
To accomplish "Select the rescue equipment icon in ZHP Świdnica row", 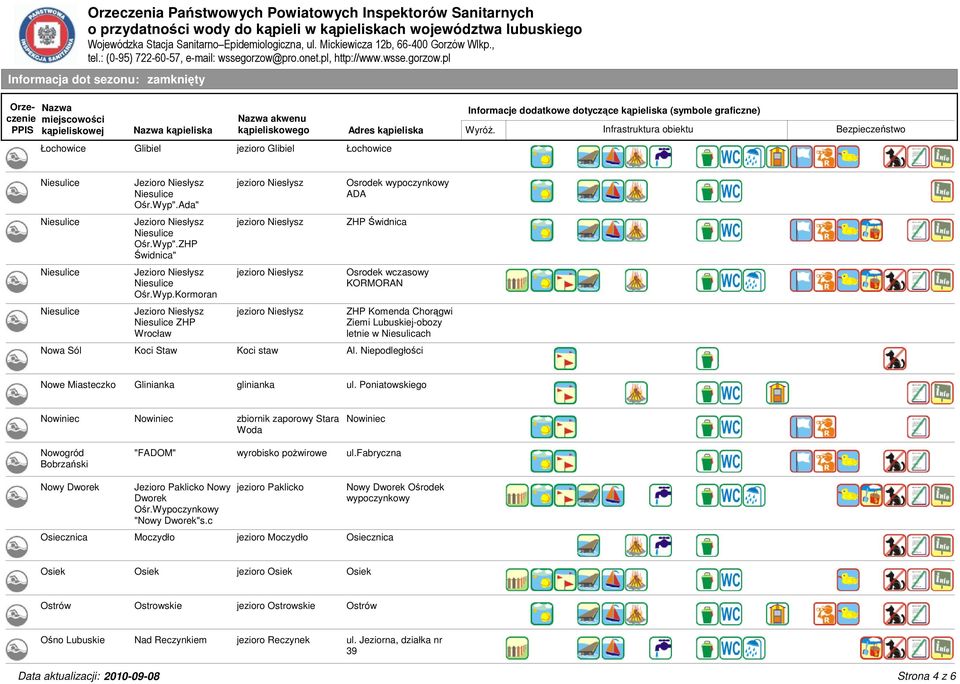I will click(871, 230).
